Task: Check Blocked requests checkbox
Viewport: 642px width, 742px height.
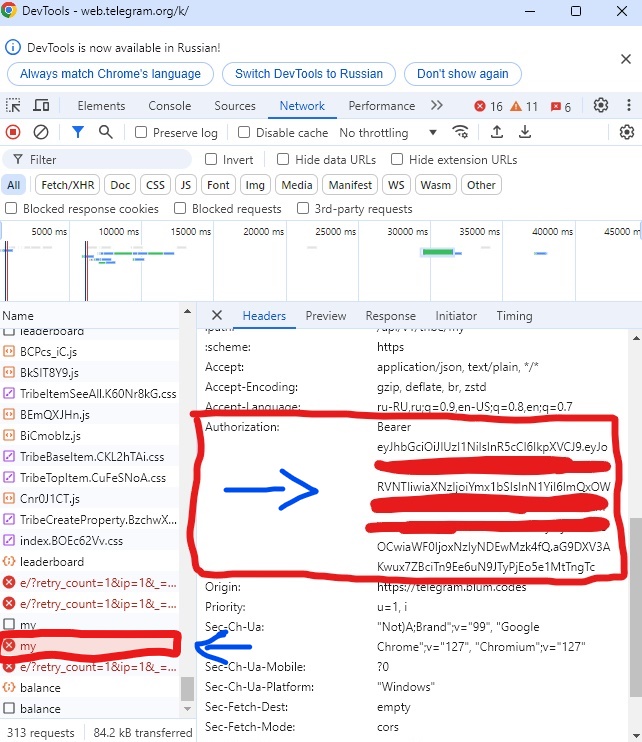Action: click(x=180, y=208)
